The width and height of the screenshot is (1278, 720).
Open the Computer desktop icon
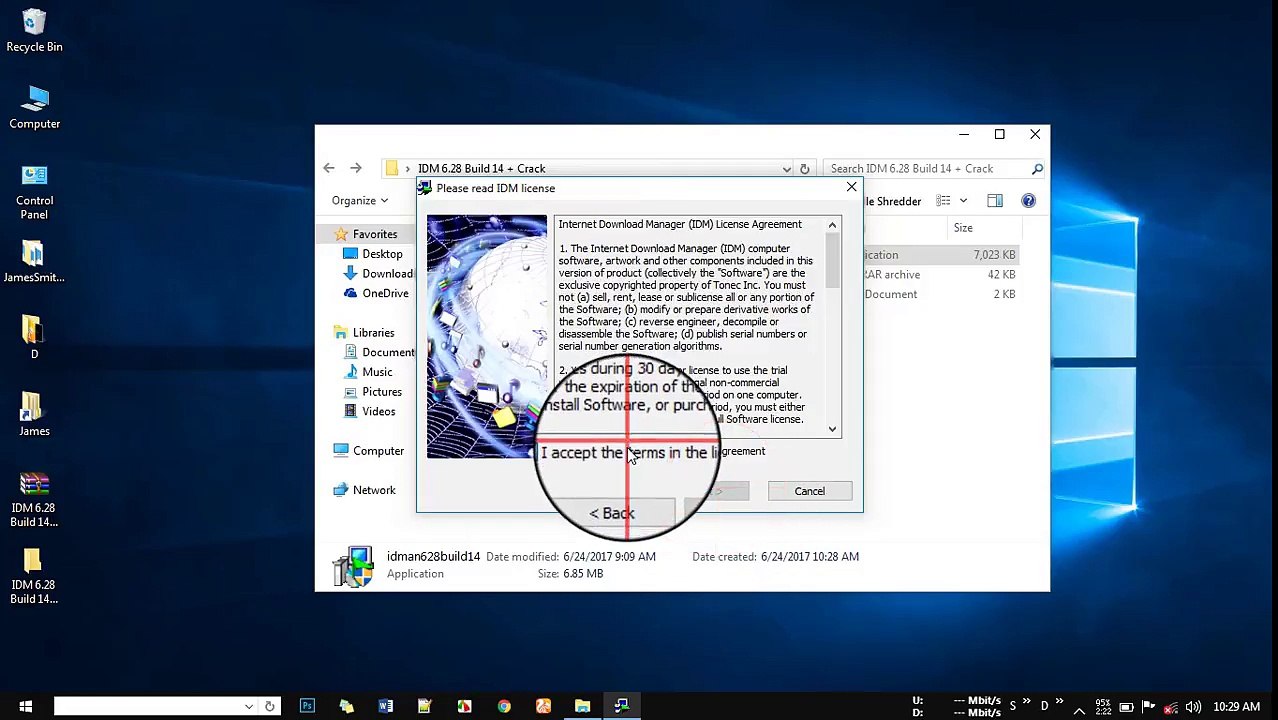35,107
